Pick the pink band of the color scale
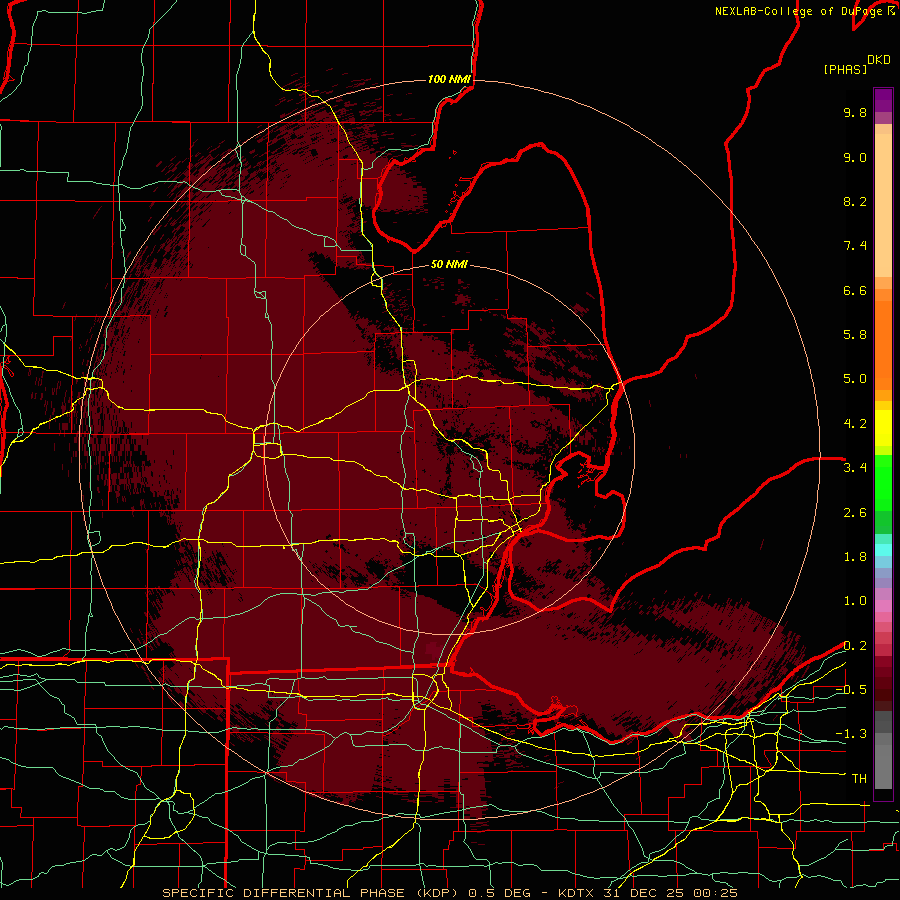 [883, 606]
